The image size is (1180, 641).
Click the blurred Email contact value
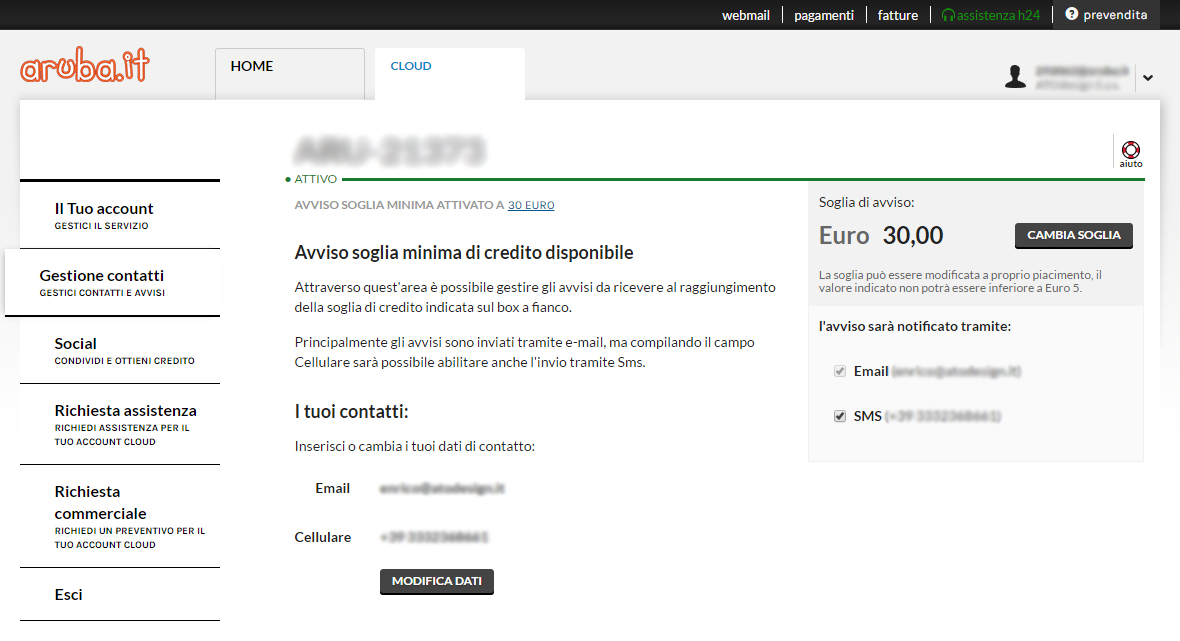[x=442, y=488]
